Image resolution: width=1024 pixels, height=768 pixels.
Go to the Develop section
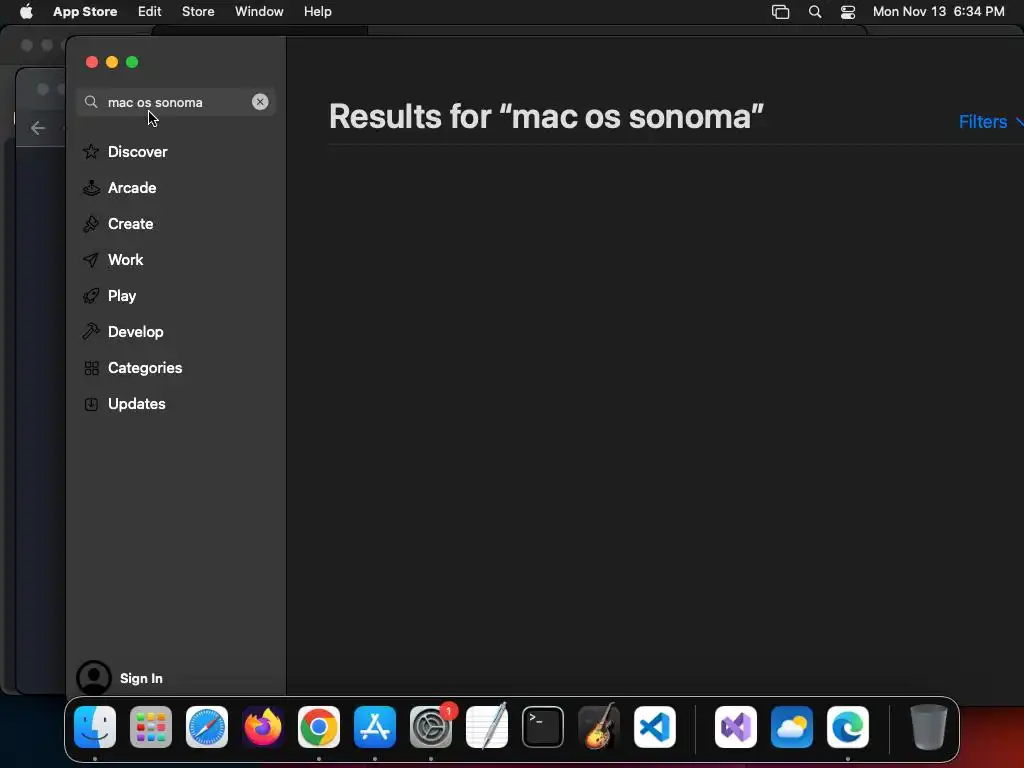(136, 332)
